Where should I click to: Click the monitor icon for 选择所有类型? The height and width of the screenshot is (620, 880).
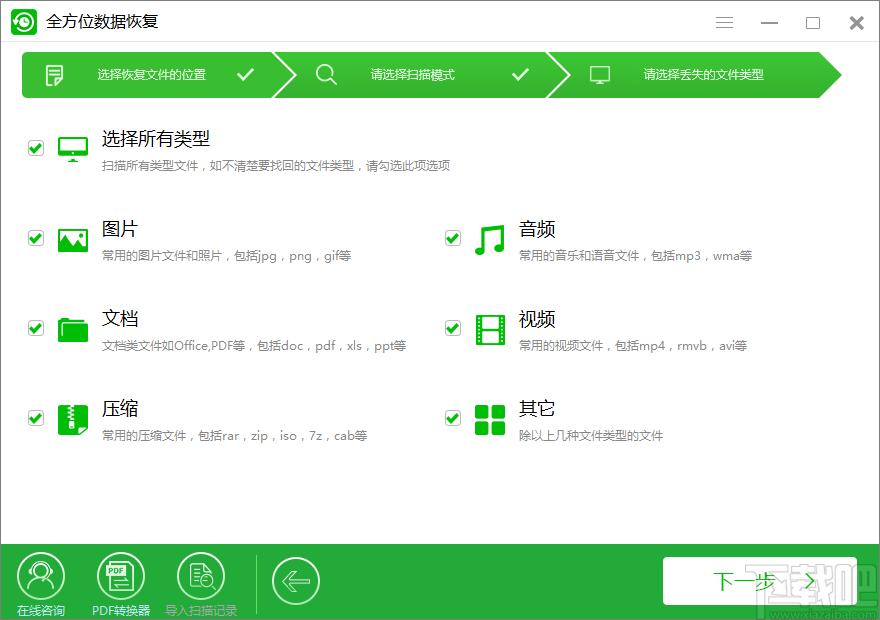pyautogui.click(x=73, y=149)
